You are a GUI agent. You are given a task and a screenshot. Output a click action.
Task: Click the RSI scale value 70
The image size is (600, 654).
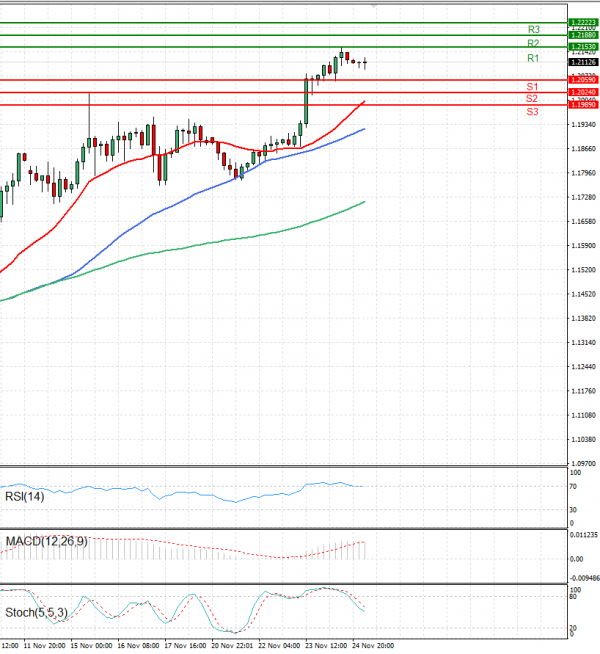click(573, 487)
